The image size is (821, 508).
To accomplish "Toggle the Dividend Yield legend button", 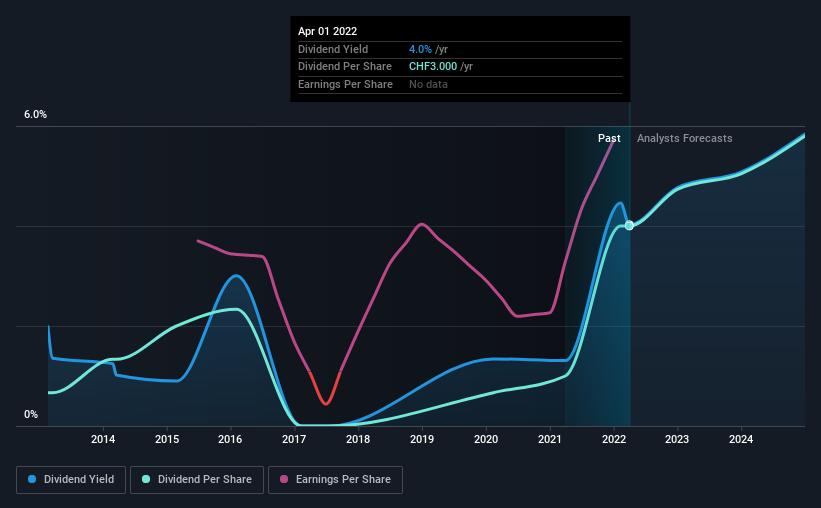I will [71, 480].
